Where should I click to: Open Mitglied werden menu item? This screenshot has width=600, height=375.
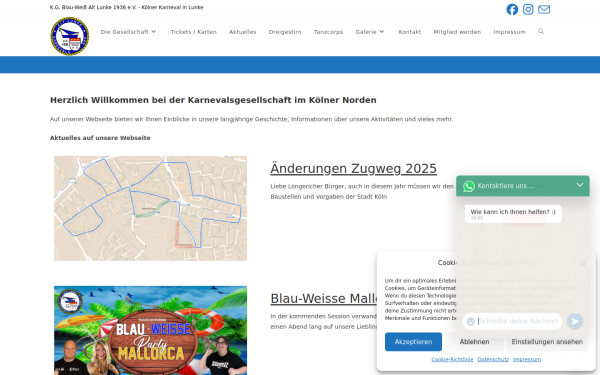click(457, 32)
